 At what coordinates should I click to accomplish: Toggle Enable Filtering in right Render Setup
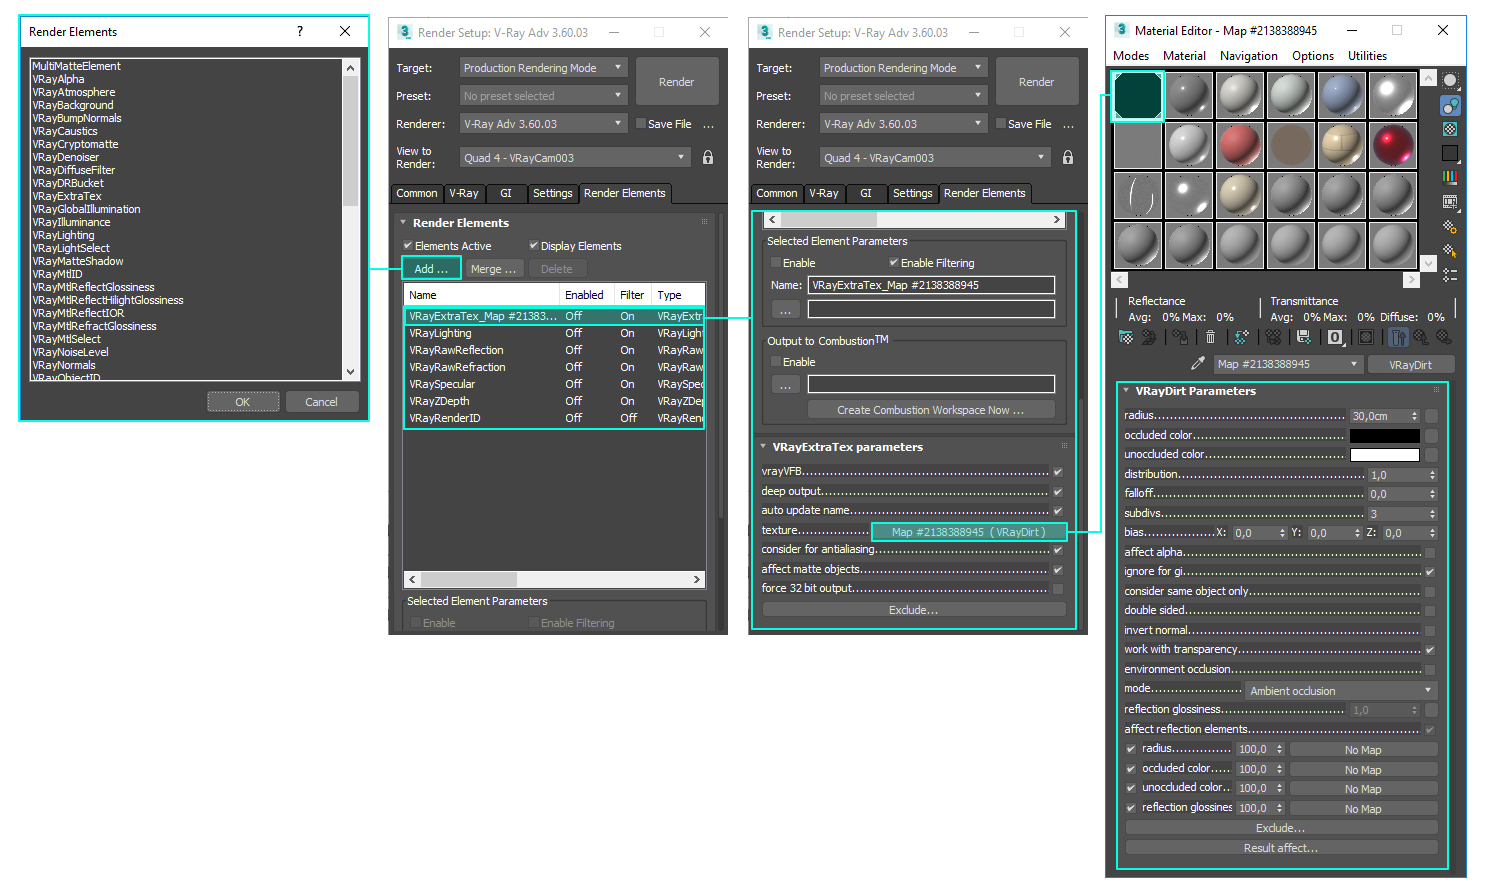coord(894,263)
